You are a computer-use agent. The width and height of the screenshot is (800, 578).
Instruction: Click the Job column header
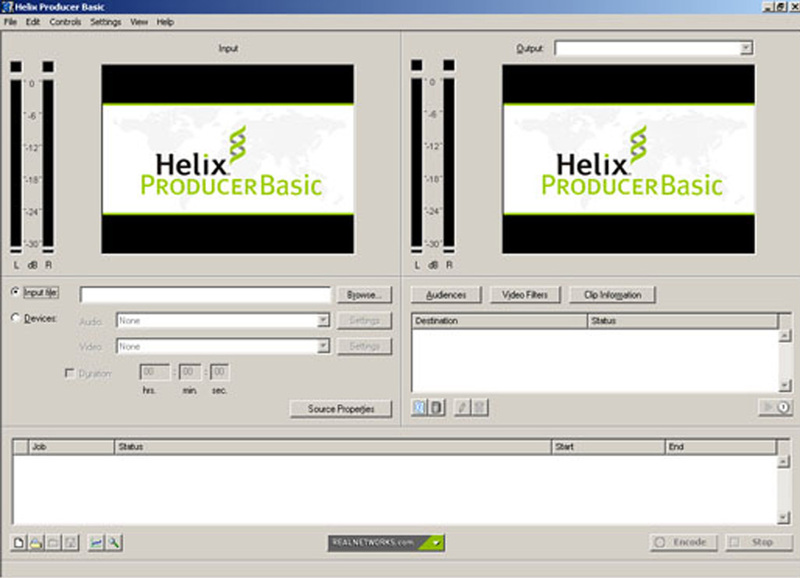[x=71, y=447]
